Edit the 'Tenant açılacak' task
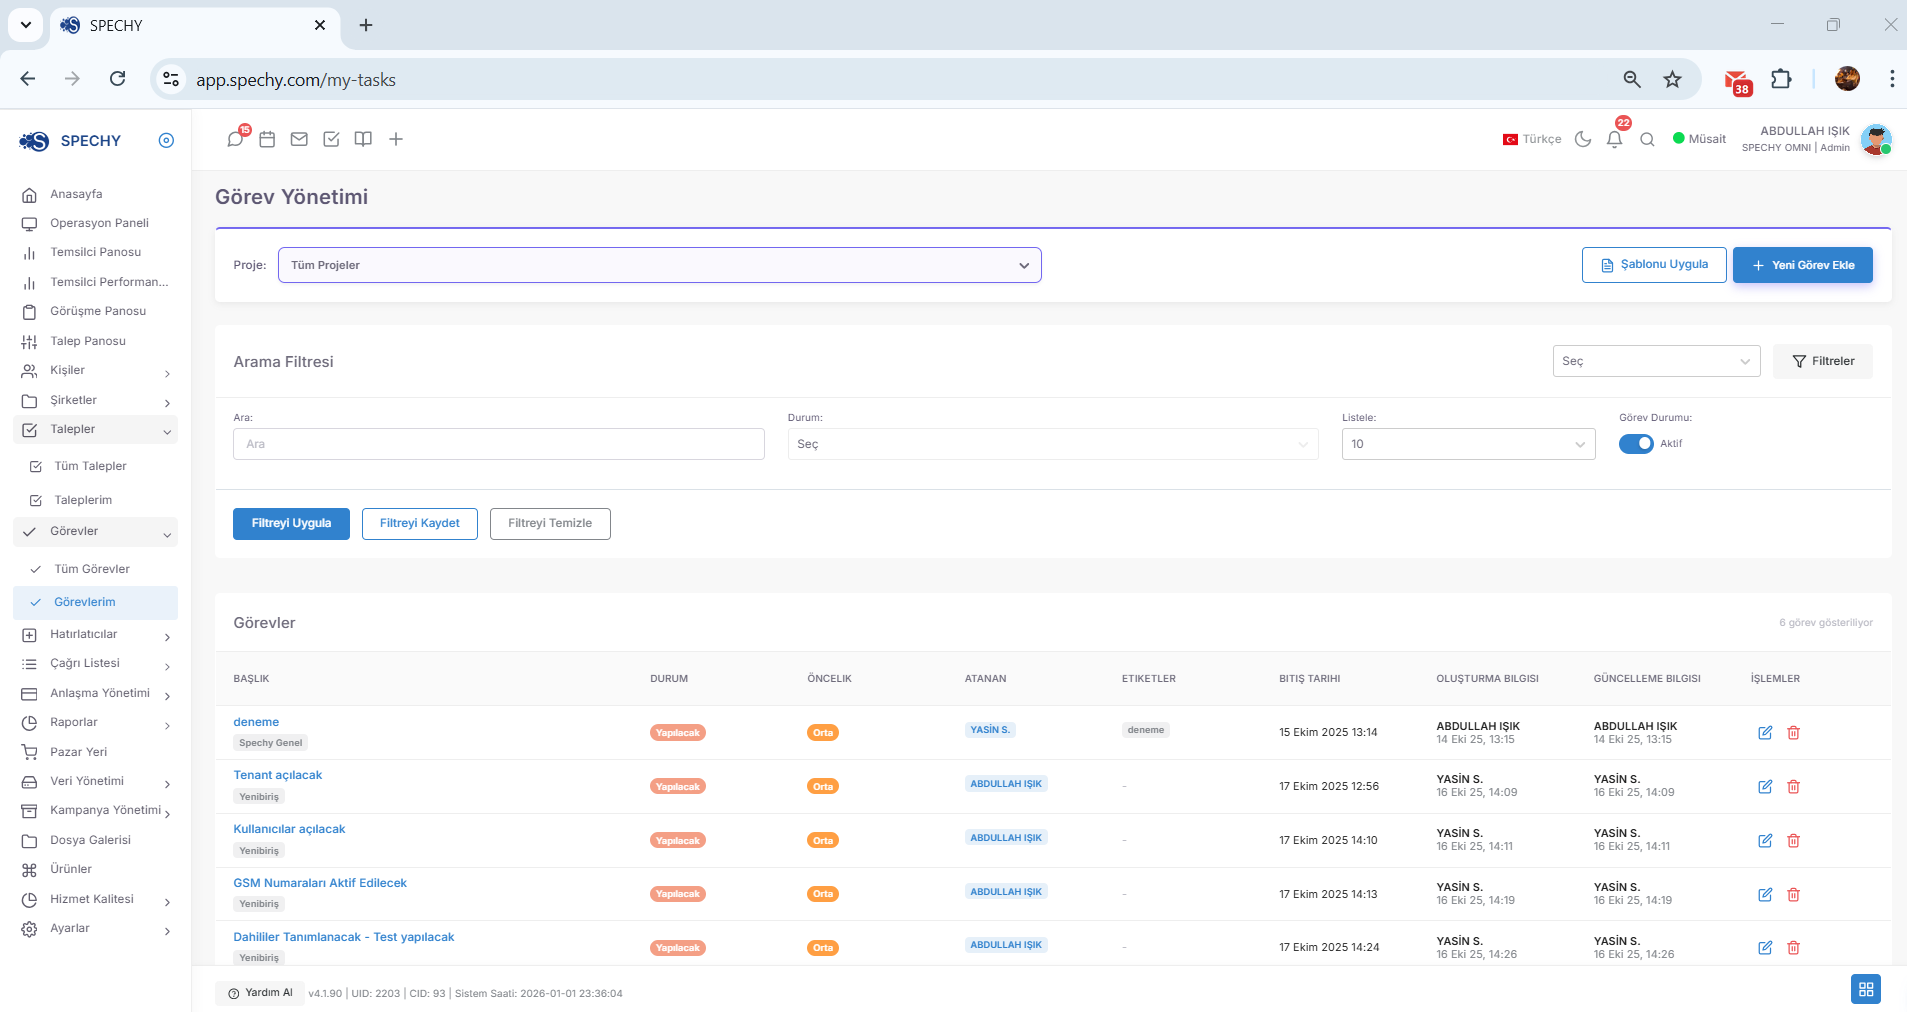1907x1012 pixels. (x=1765, y=787)
